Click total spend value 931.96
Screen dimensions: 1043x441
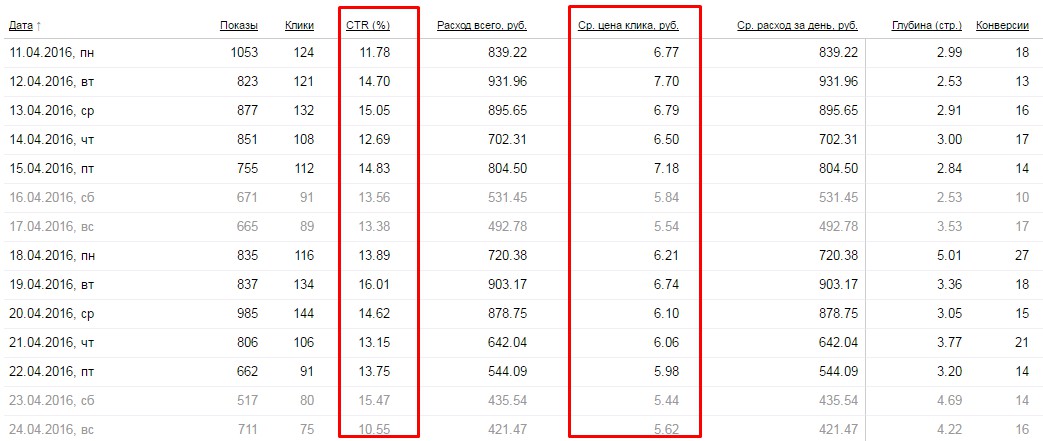pos(507,82)
